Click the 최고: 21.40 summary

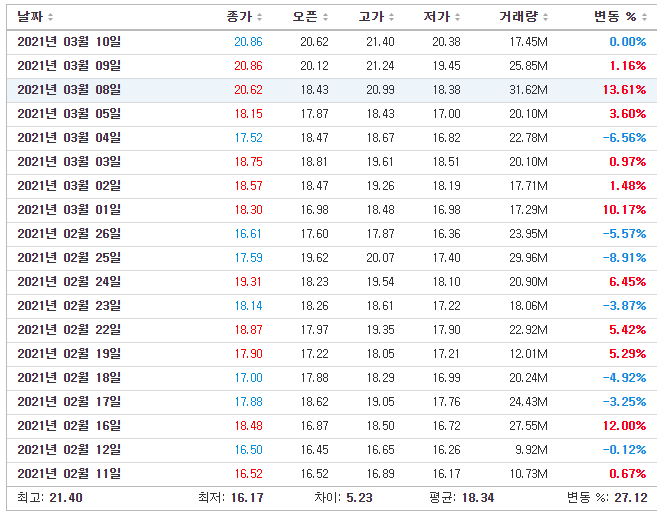(50, 498)
